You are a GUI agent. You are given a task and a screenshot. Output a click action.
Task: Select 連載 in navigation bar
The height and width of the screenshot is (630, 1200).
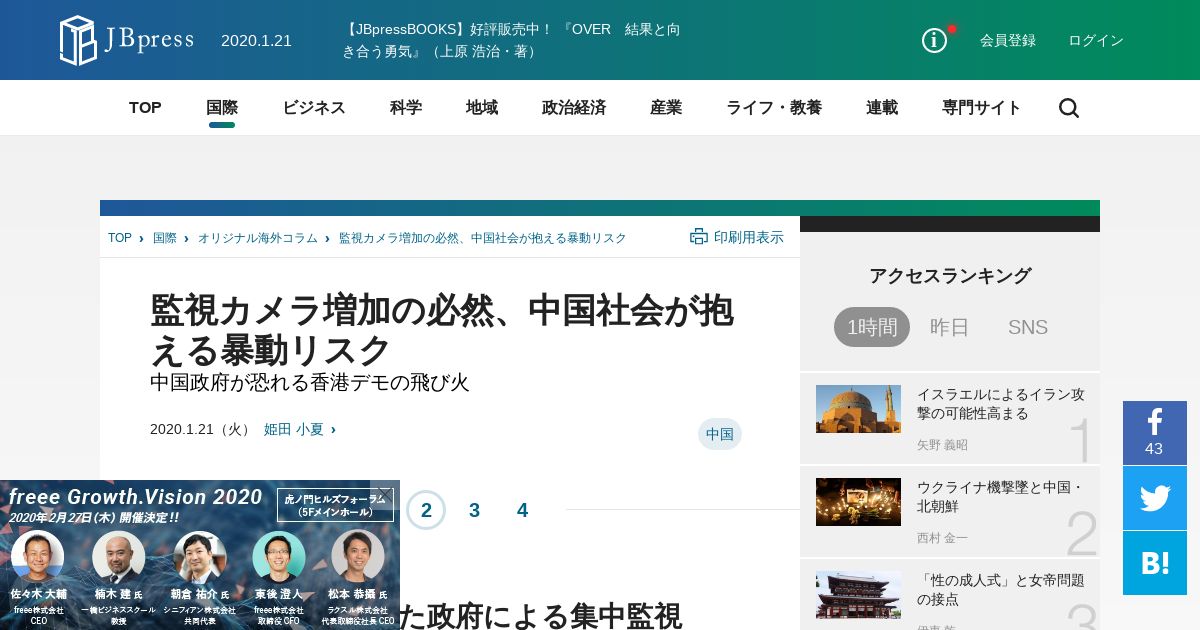point(882,108)
